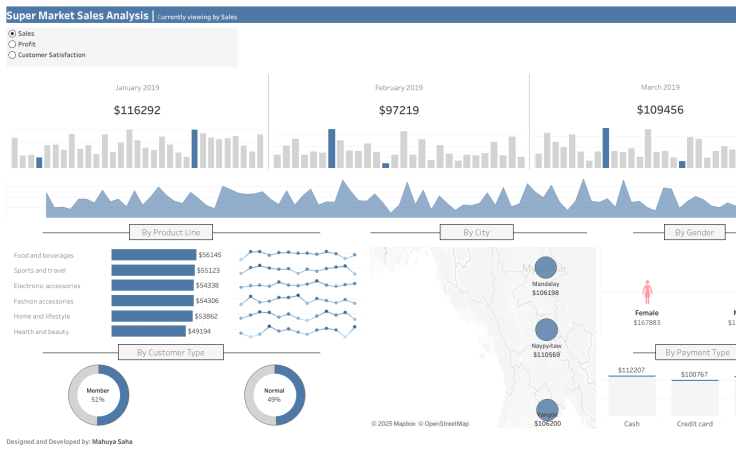Choose Customer Satisfaction radio option
The image size is (736, 454).
coord(12,55)
